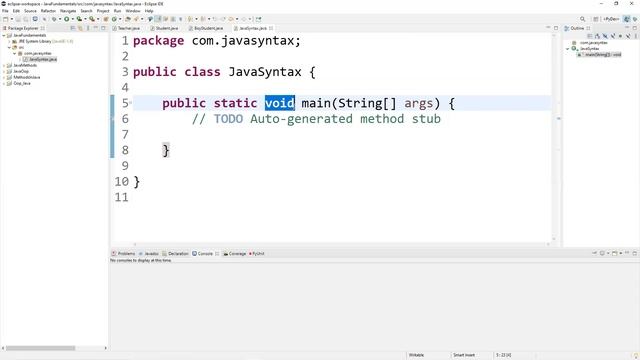Toggle Hide Non-Public Members in Outline
640x360 pixels.
620,36
